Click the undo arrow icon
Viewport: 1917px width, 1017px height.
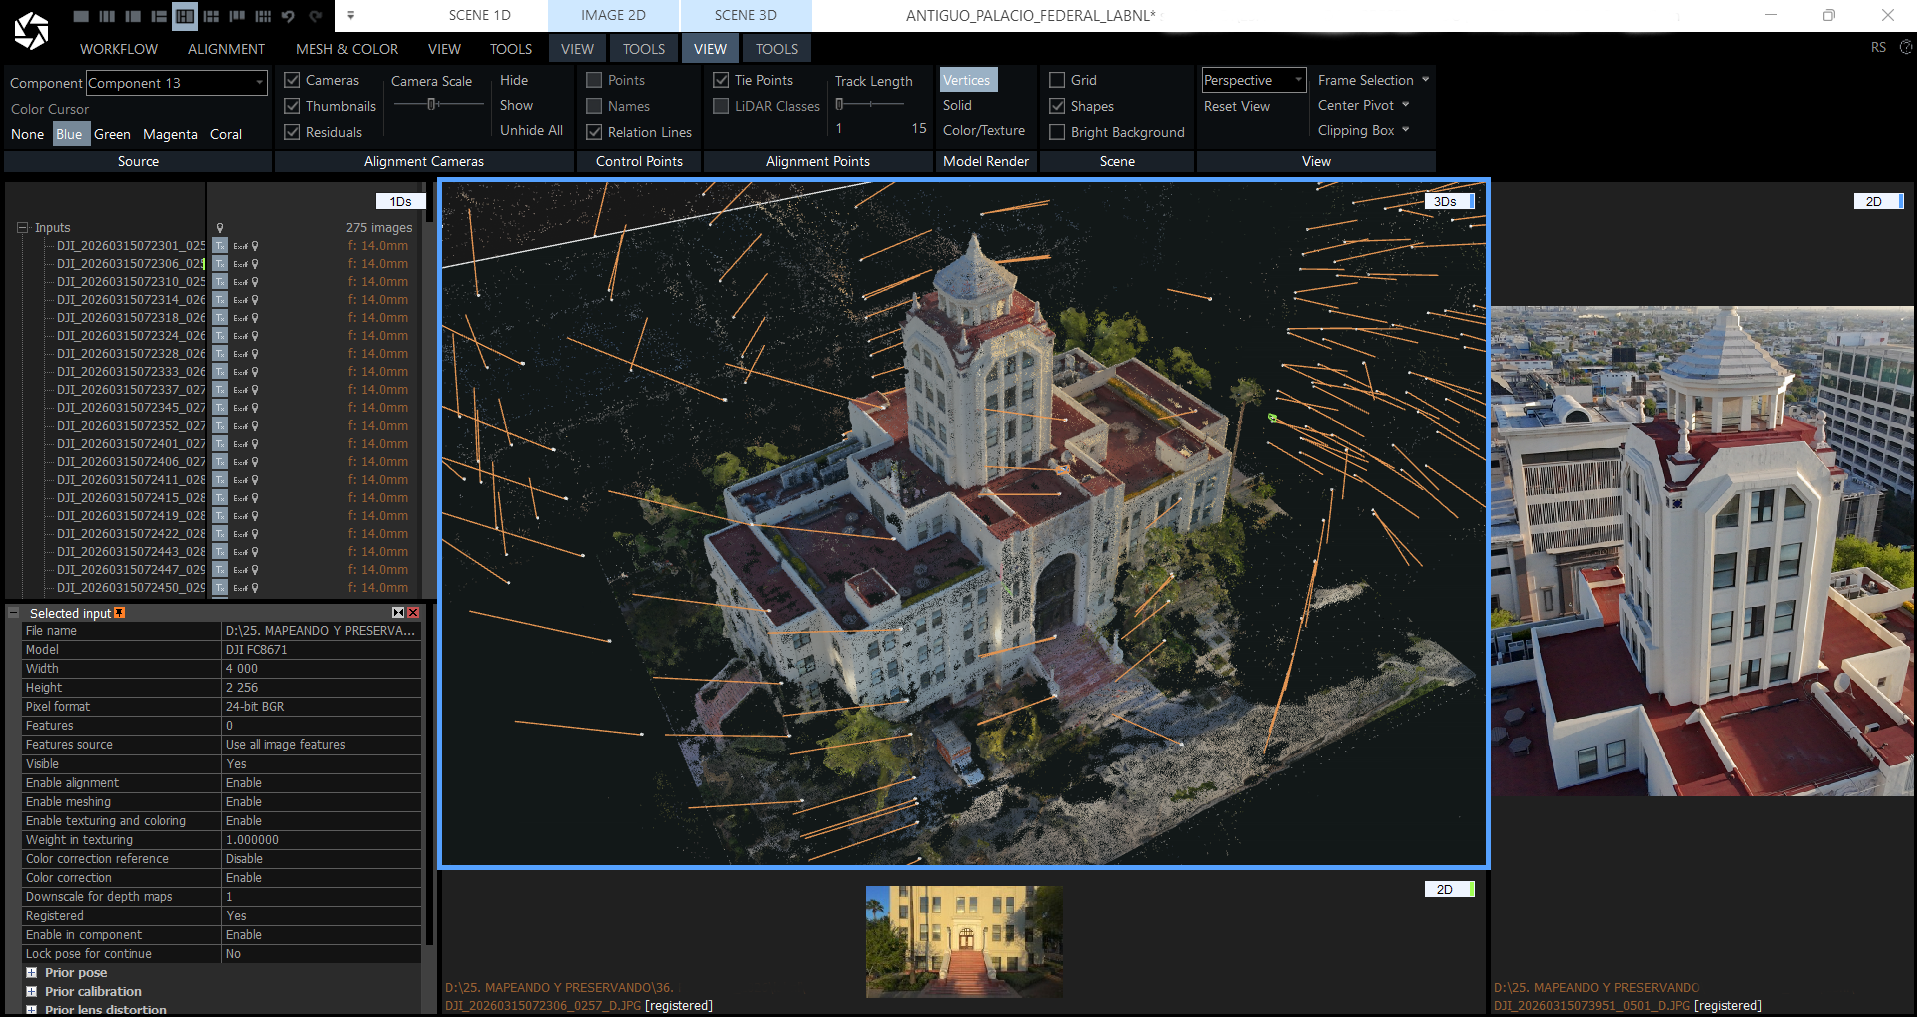[289, 16]
